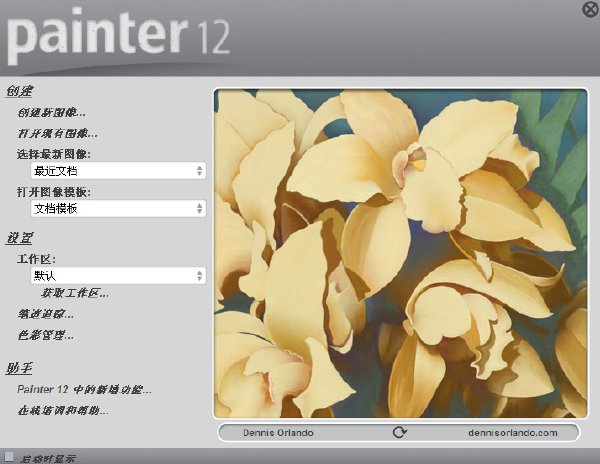Open the 最近文档 recent documents dropdown
This screenshot has width=600, height=464.
pyautogui.click(x=118, y=171)
